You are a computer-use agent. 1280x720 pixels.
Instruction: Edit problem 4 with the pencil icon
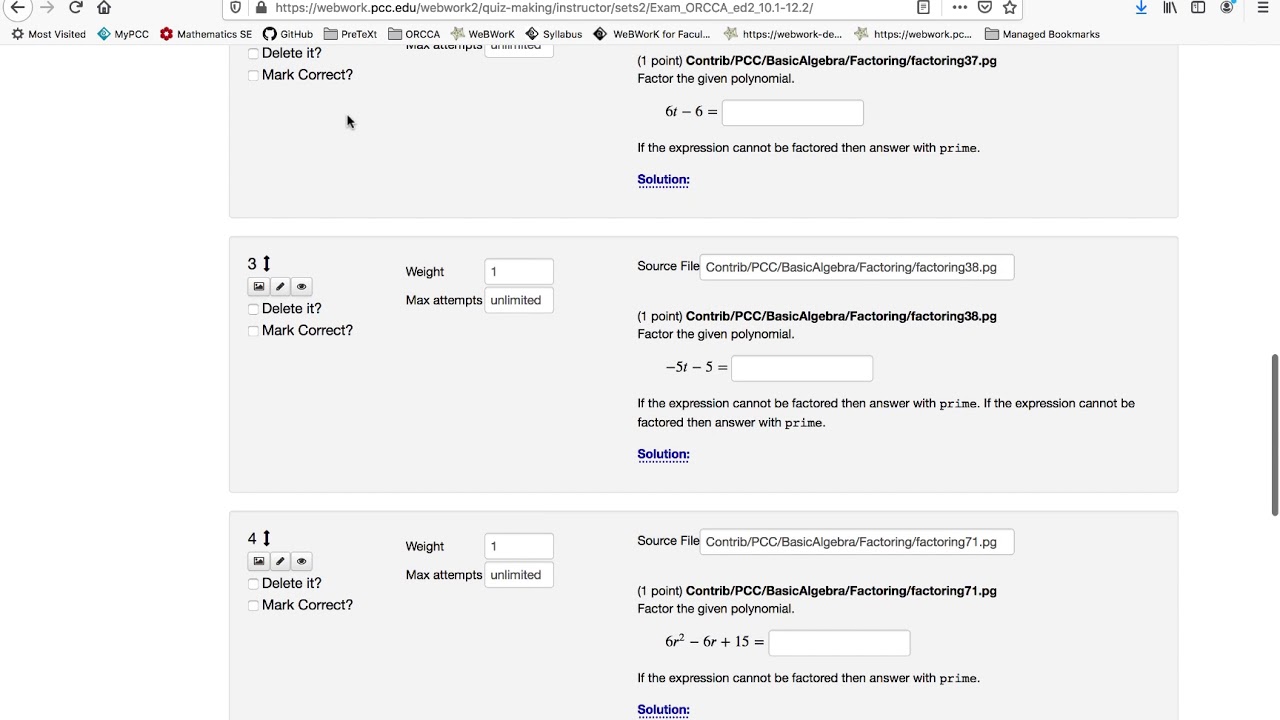tap(280, 561)
